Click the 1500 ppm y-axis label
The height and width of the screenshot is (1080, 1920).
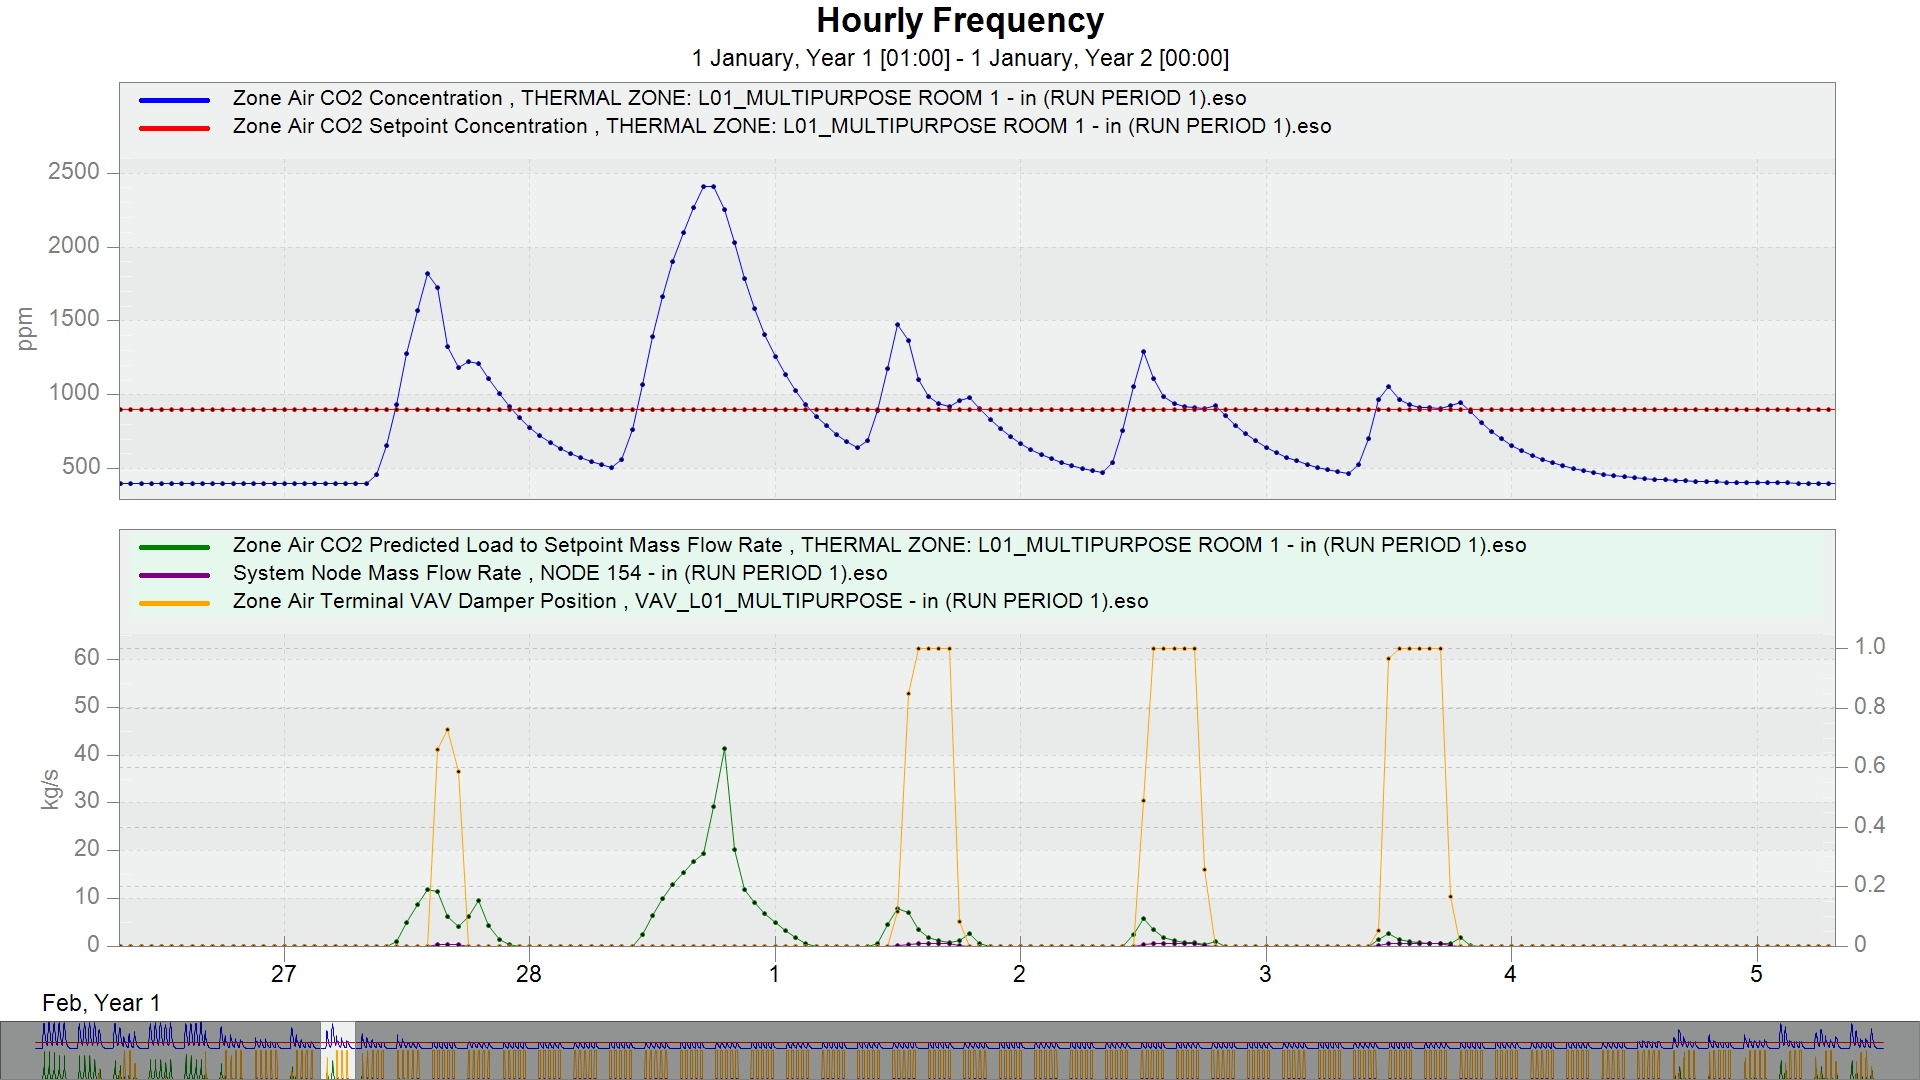[74, 319]
